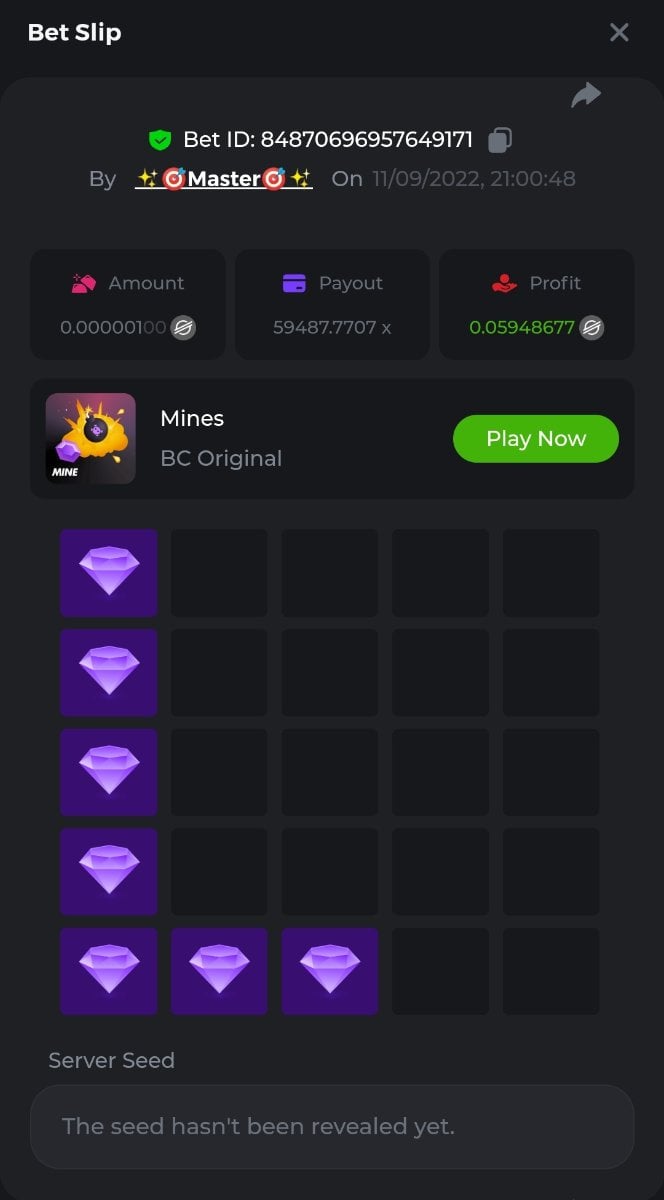Copy the Bet ID with the copy icon
Viewport: 664px width, 1200px height.
pyautogui.click(x=500, y=140)
